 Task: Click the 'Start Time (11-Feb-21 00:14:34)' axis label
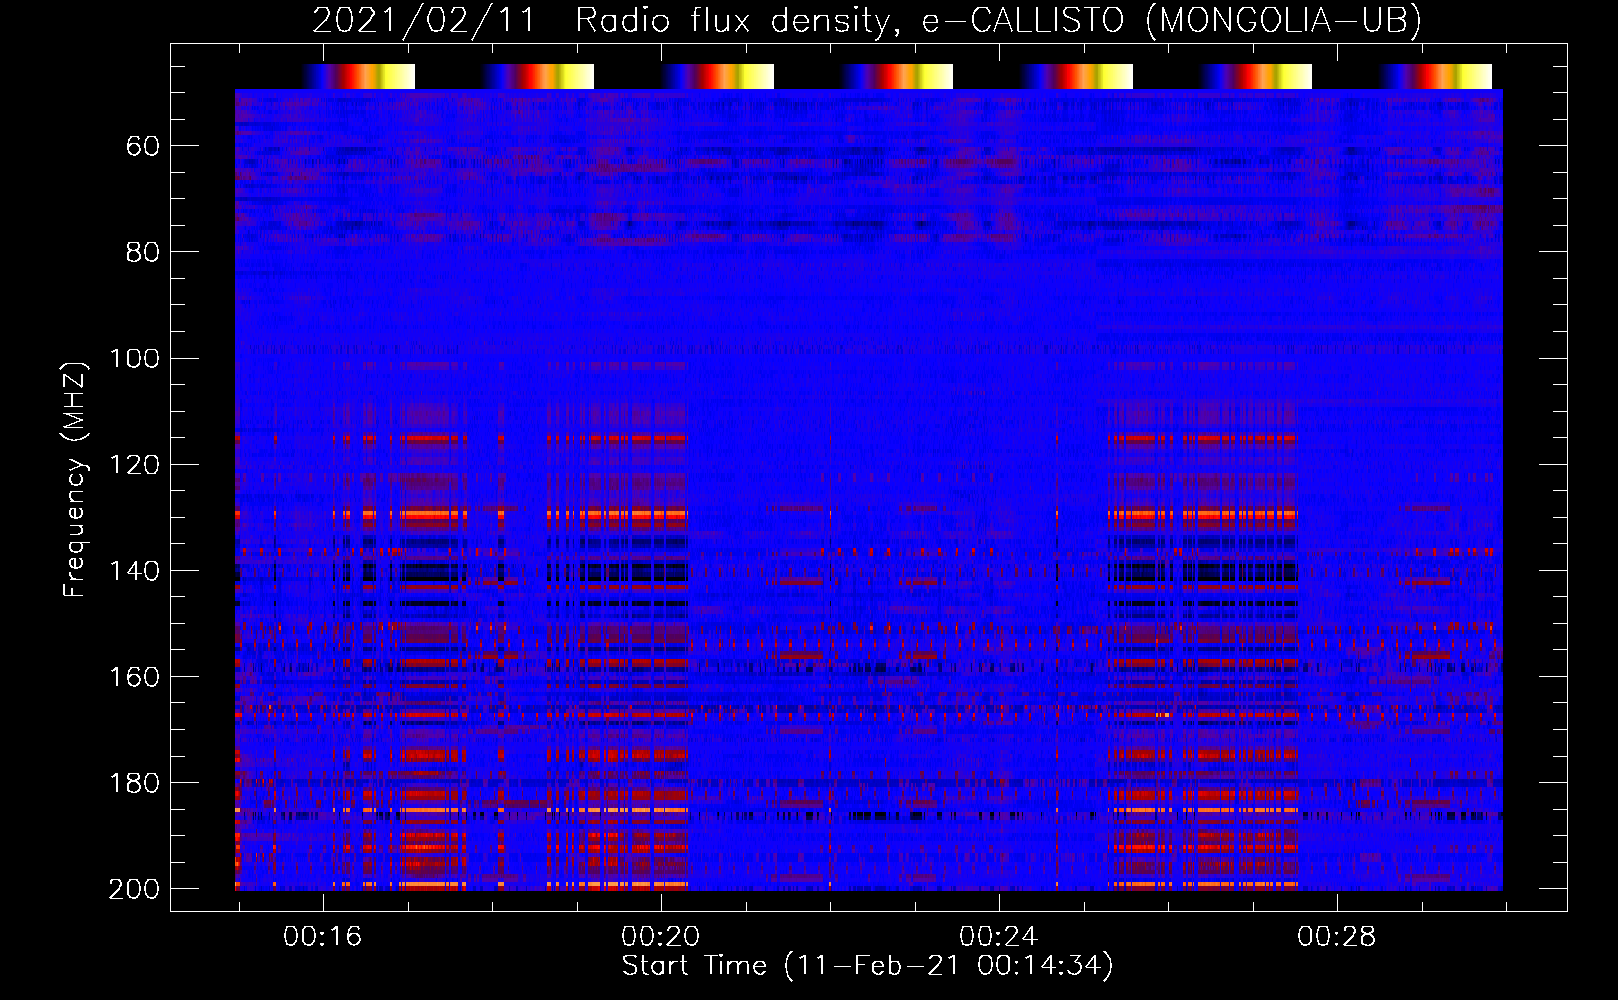[867, 966]
